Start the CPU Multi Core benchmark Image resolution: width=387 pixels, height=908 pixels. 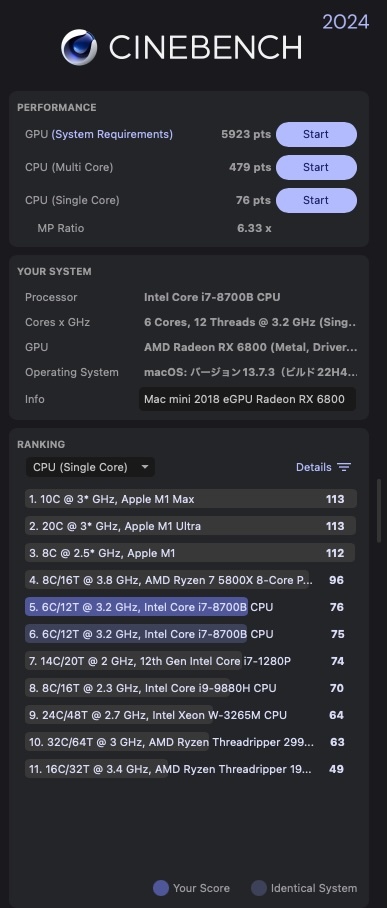[x=316, y=167]
